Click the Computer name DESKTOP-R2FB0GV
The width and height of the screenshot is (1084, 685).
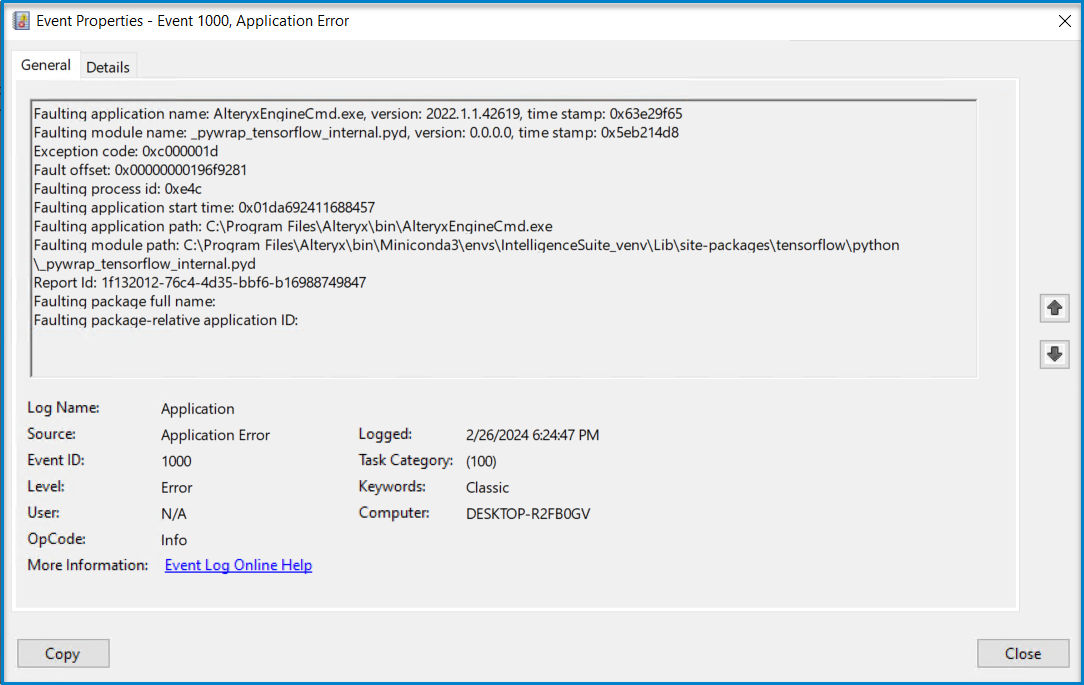tap(528, 514)
